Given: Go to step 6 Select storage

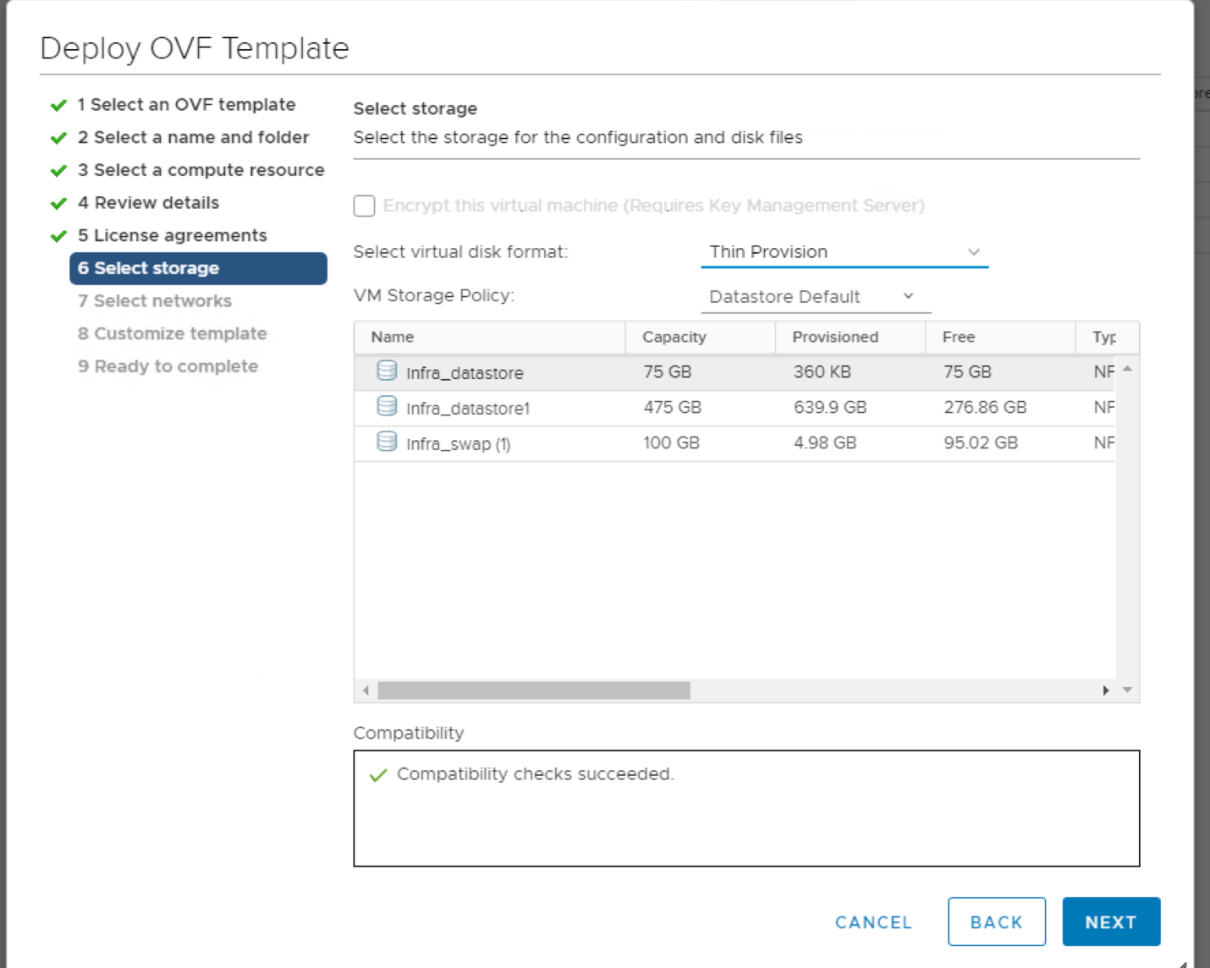Looking at the screenshot, I should (198, 268).
